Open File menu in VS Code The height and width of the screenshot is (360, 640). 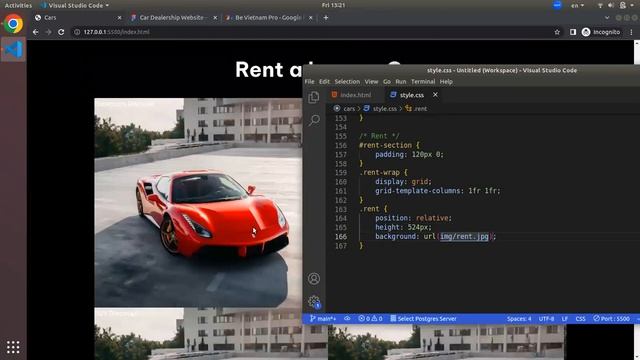click(309, 82)
